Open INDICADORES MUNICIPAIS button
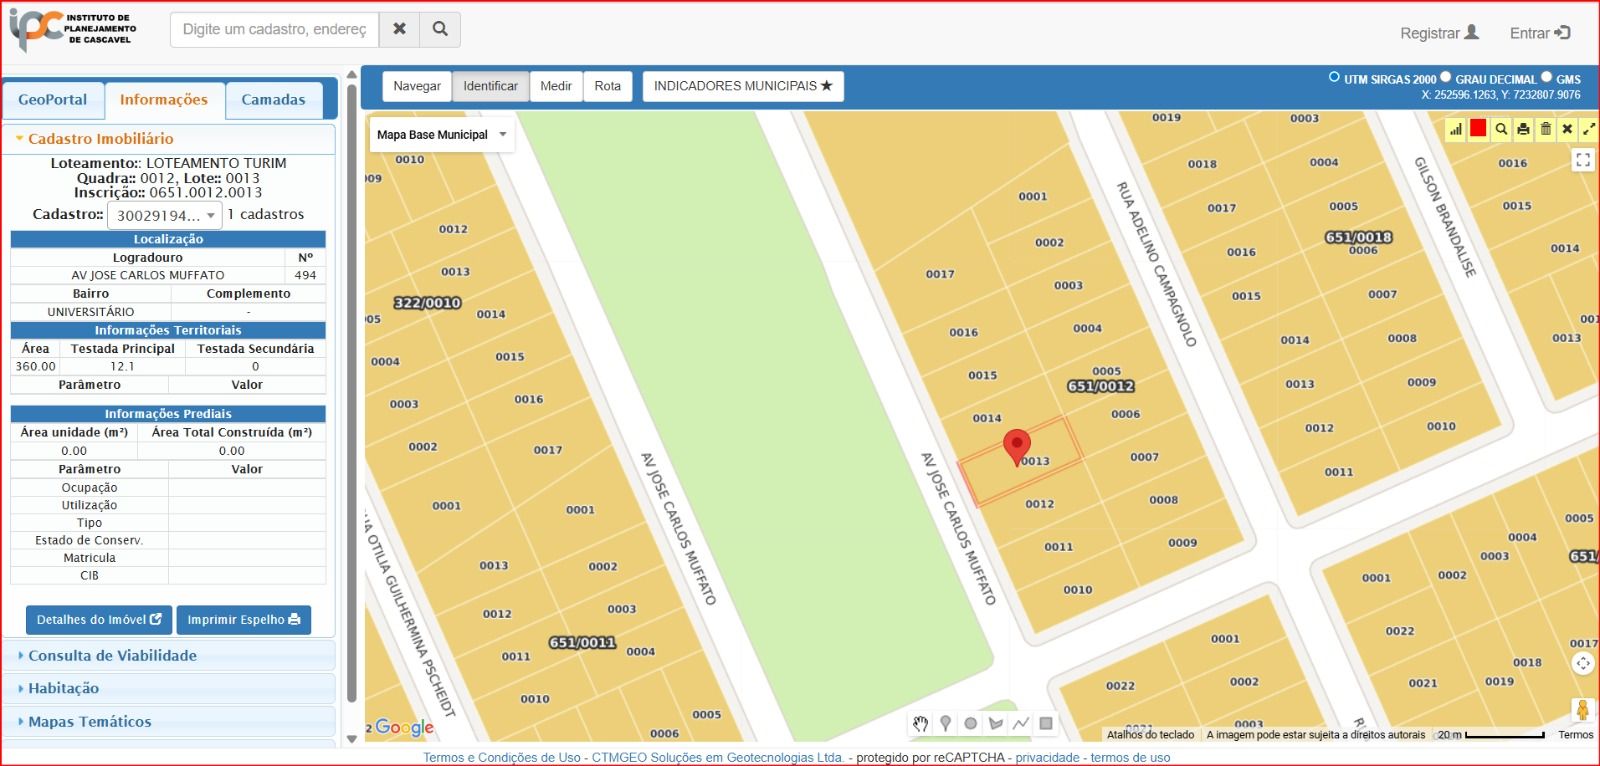1600x766 pixels. pyautogui.click(x=743, y=86)
